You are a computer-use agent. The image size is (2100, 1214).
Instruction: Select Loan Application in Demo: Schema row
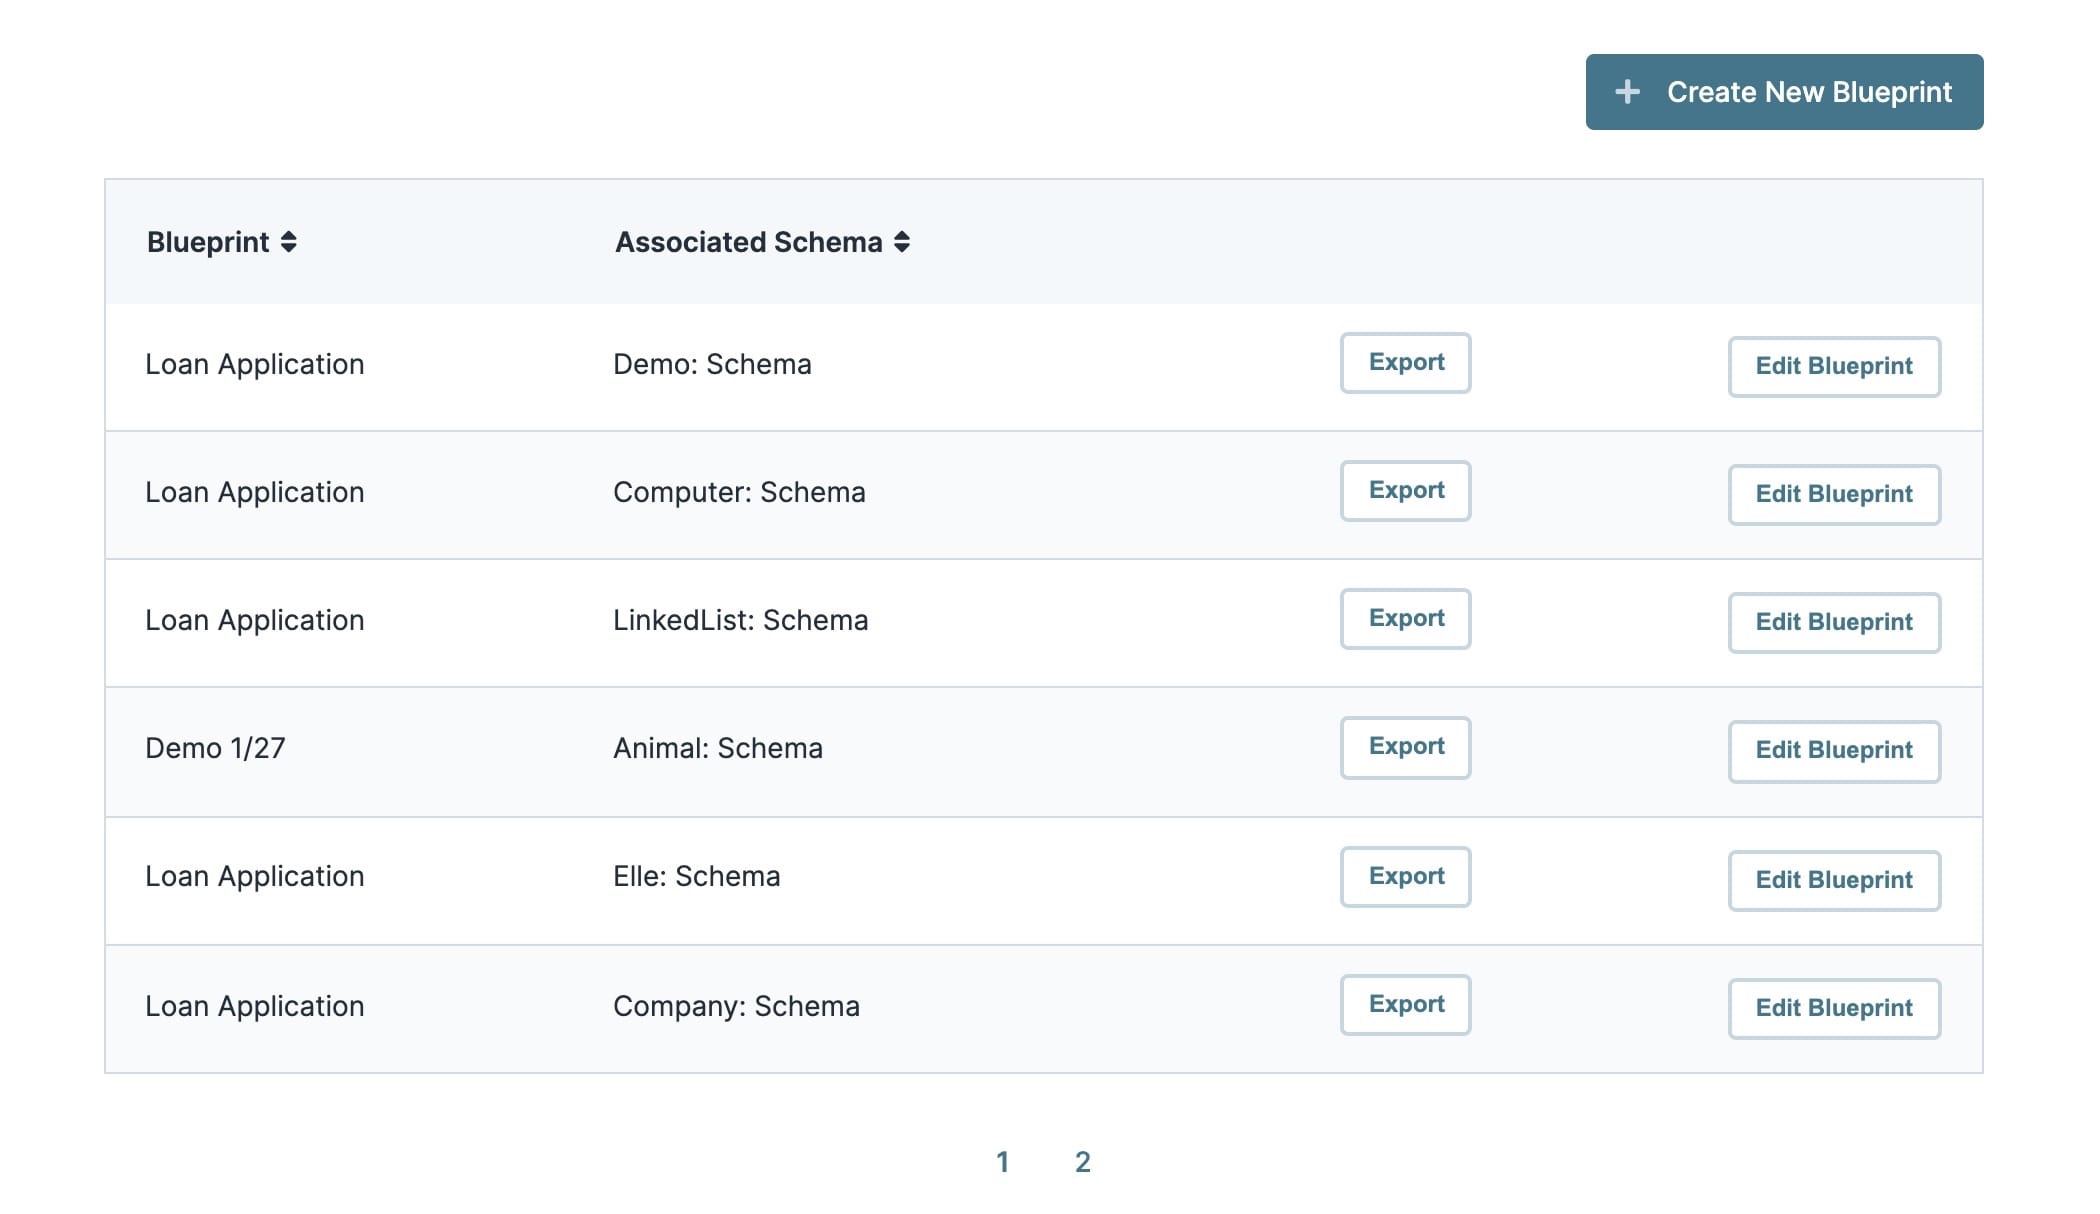point(254,365)
